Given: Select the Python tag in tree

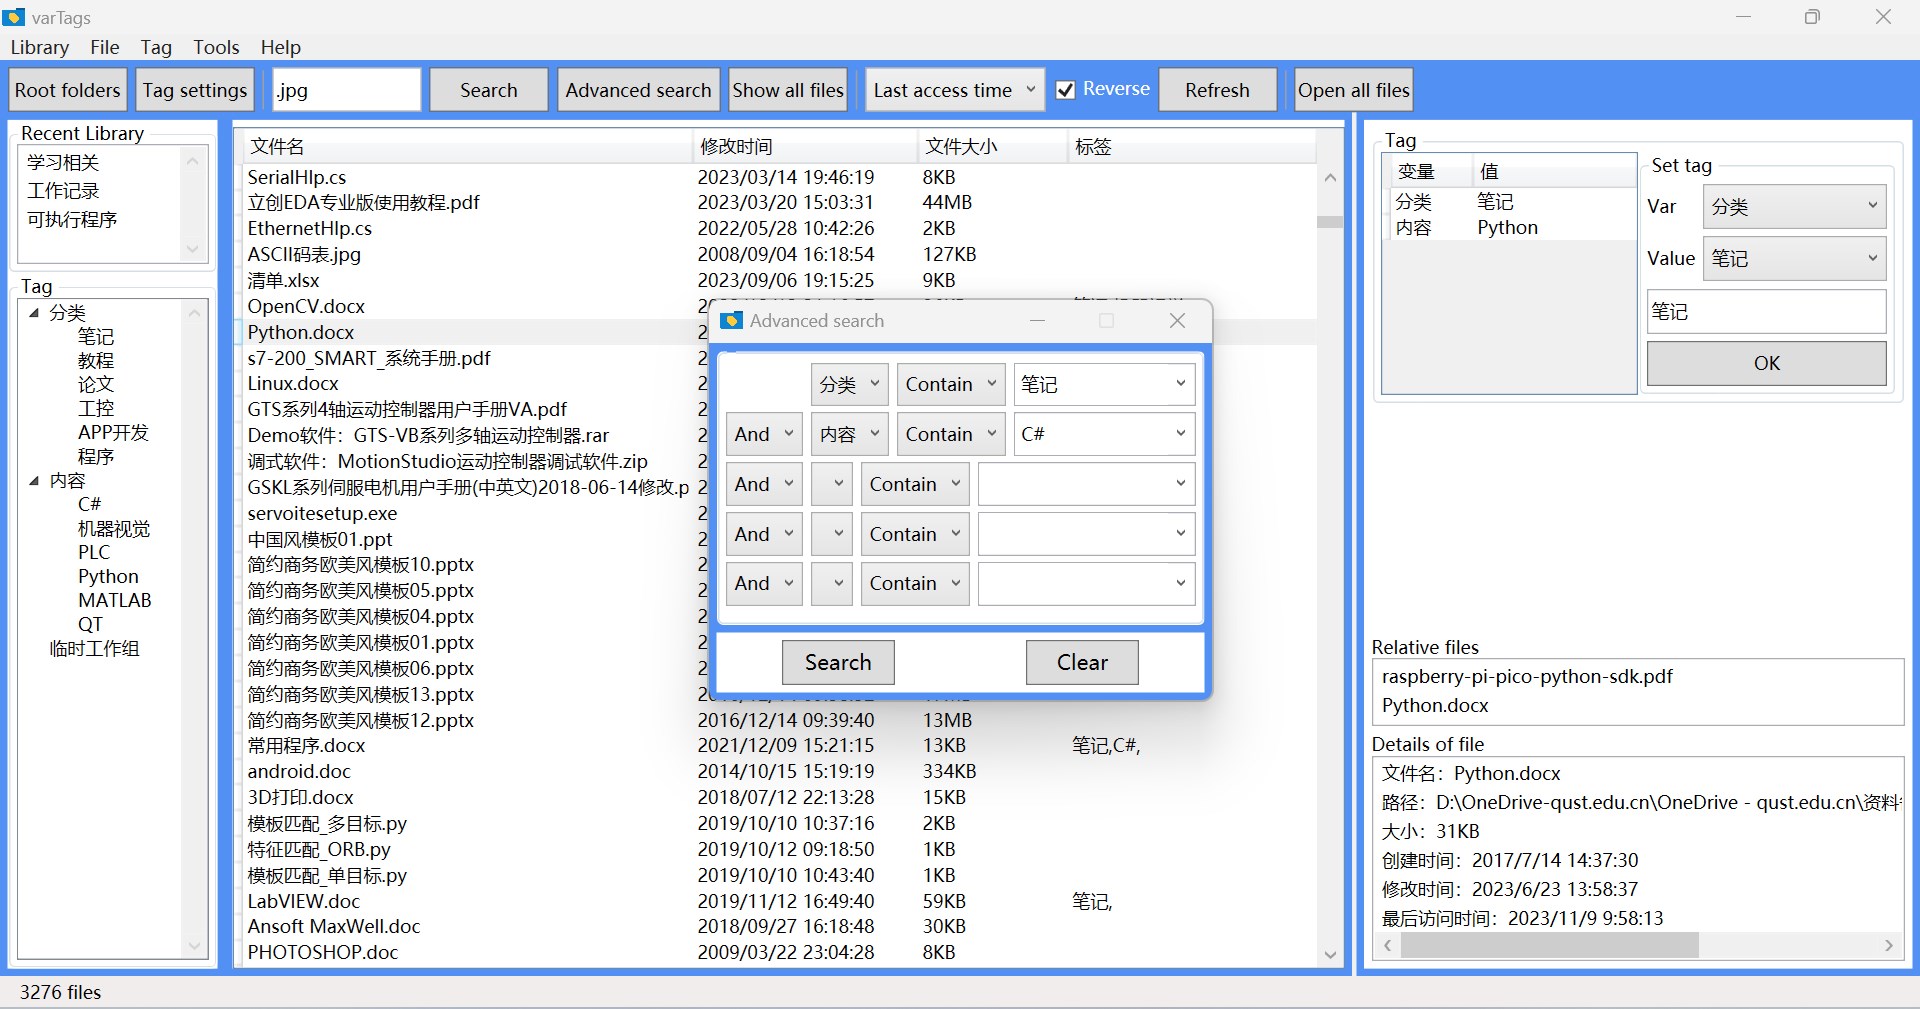Looking at the screenshot, I should click(x=108, y=577).
